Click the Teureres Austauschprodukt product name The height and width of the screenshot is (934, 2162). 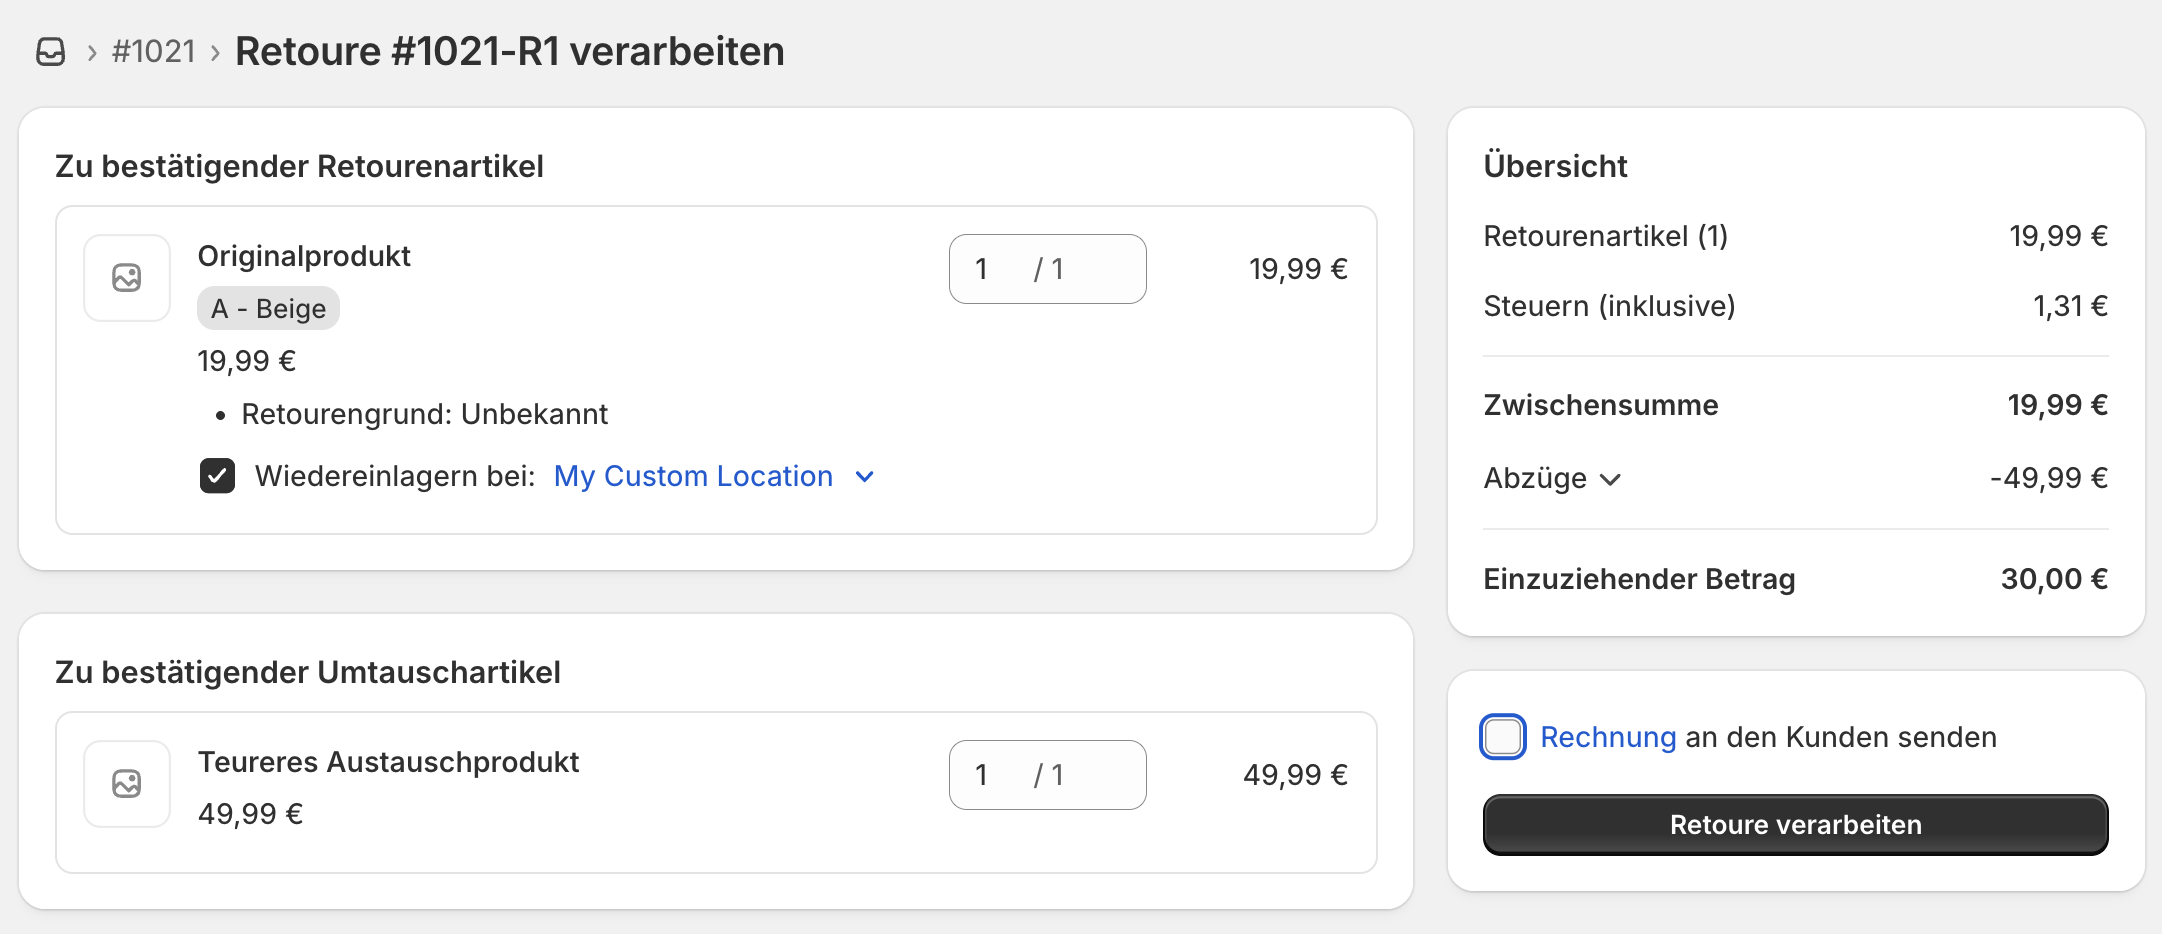388,762
